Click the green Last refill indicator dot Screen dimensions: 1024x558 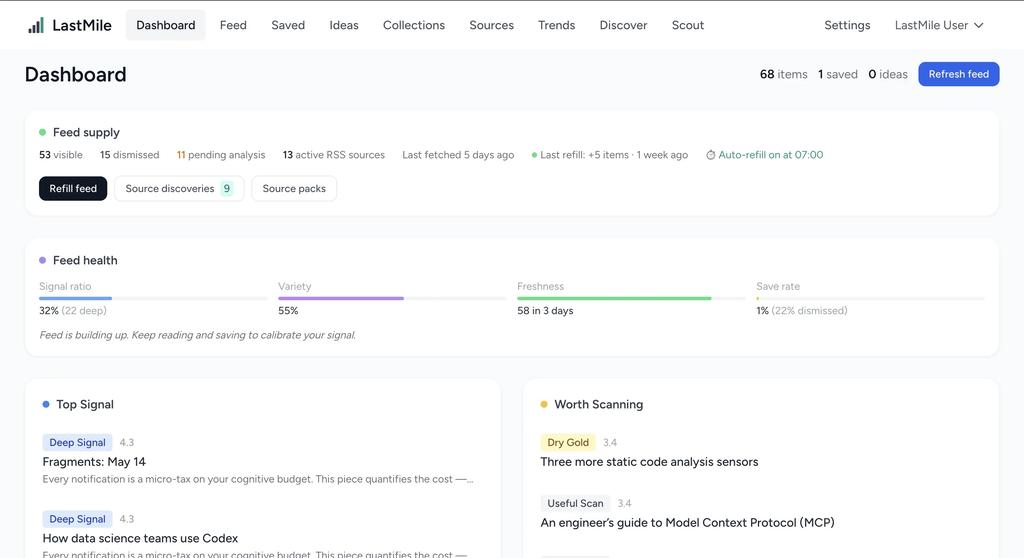(x=534, y=156)
